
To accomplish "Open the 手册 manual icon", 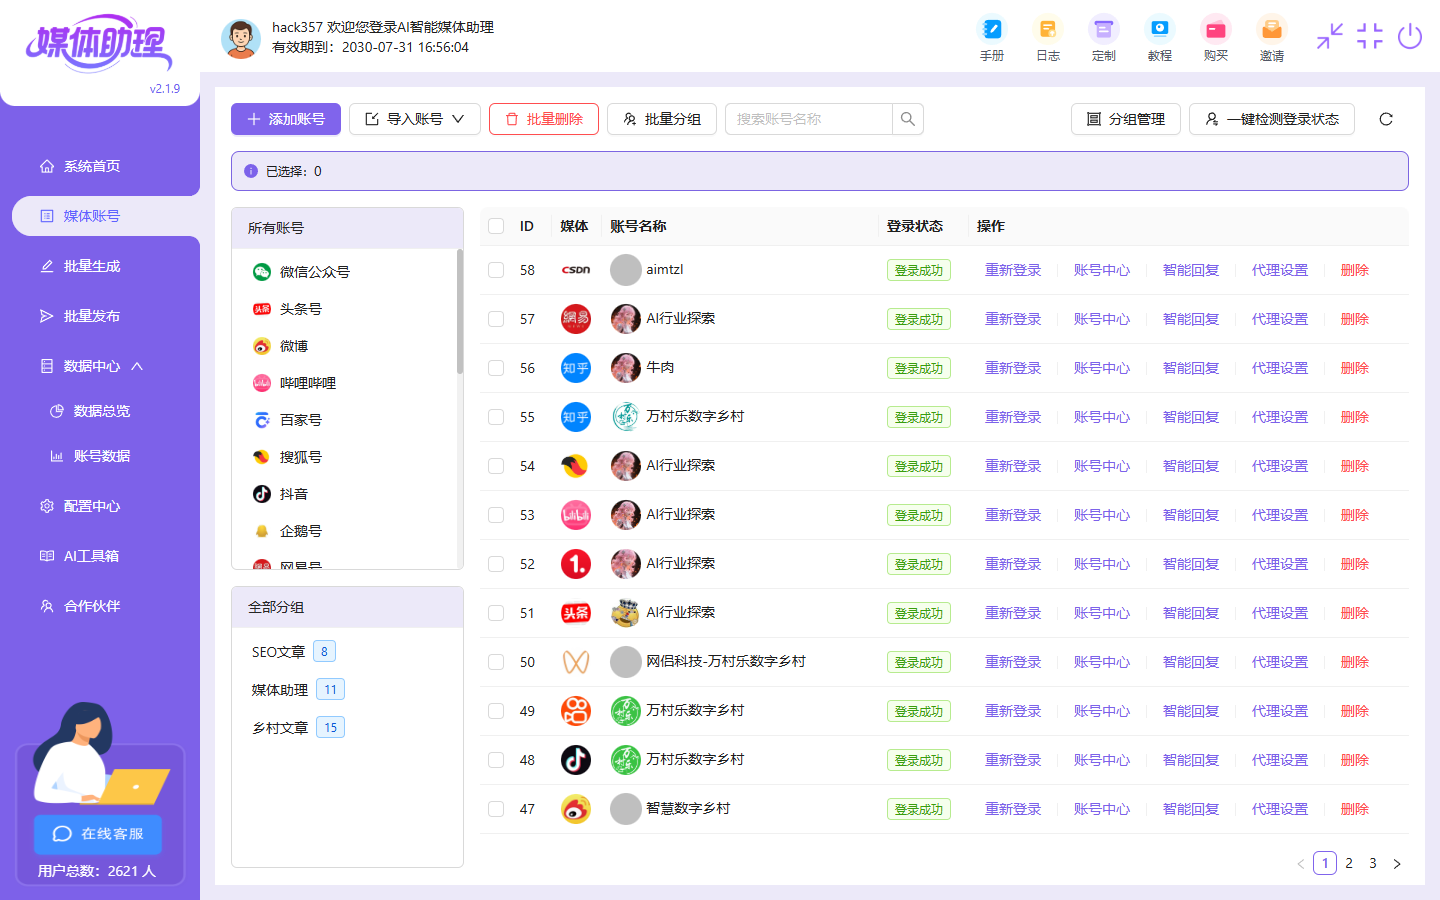I will 991,38.
